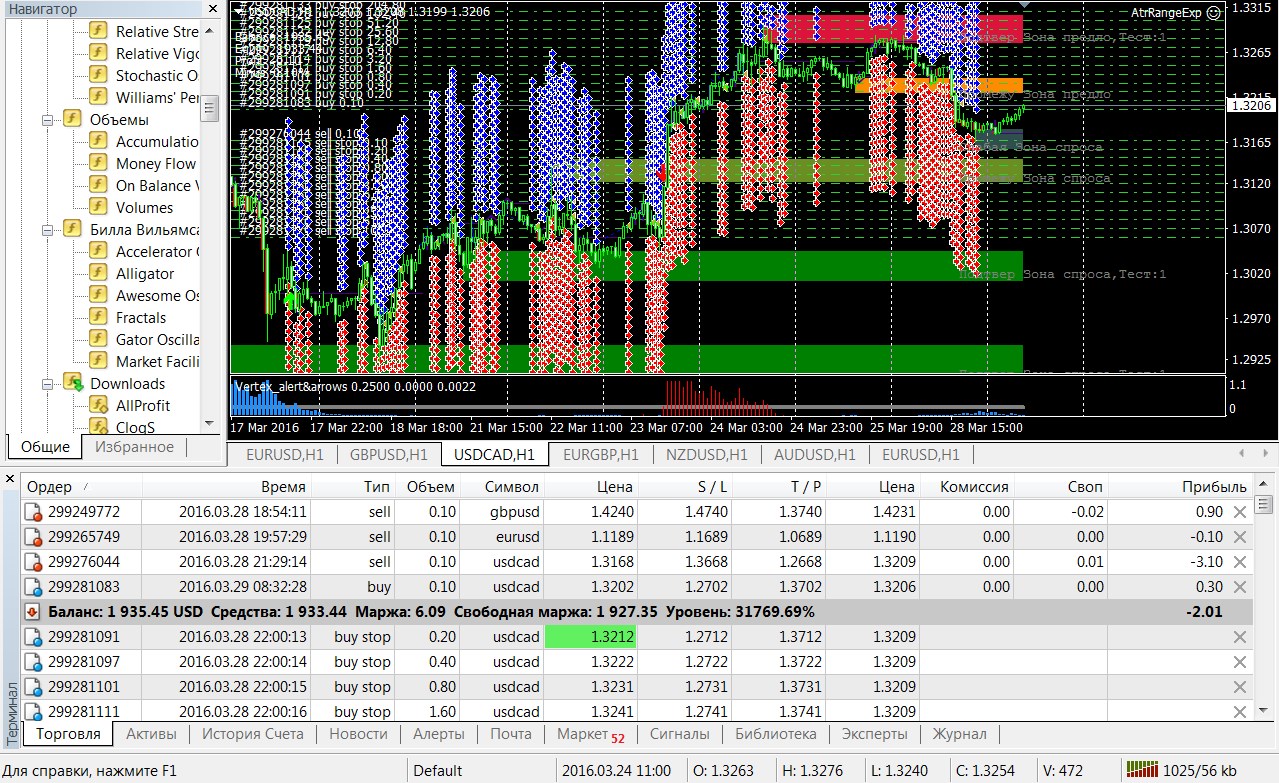Click the Accumulation indicator icon
This screenshot has height=783, width=1279.
pyautogui.click(x=98, y=141)
